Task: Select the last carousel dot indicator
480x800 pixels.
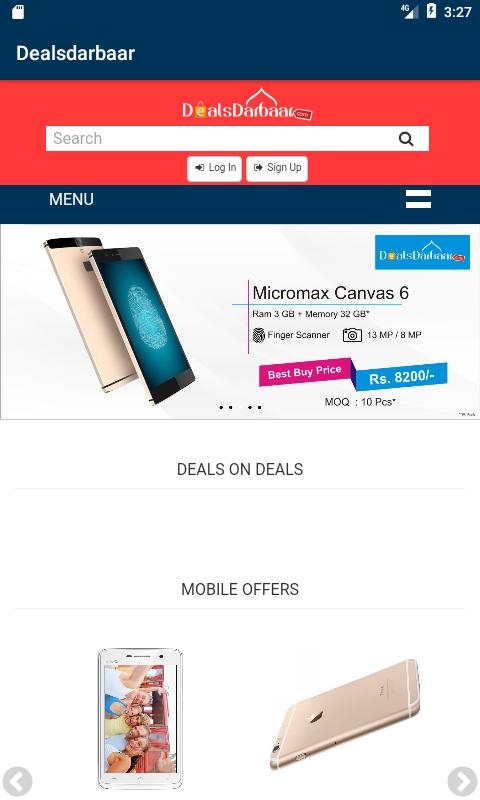Action: (260, 407)
